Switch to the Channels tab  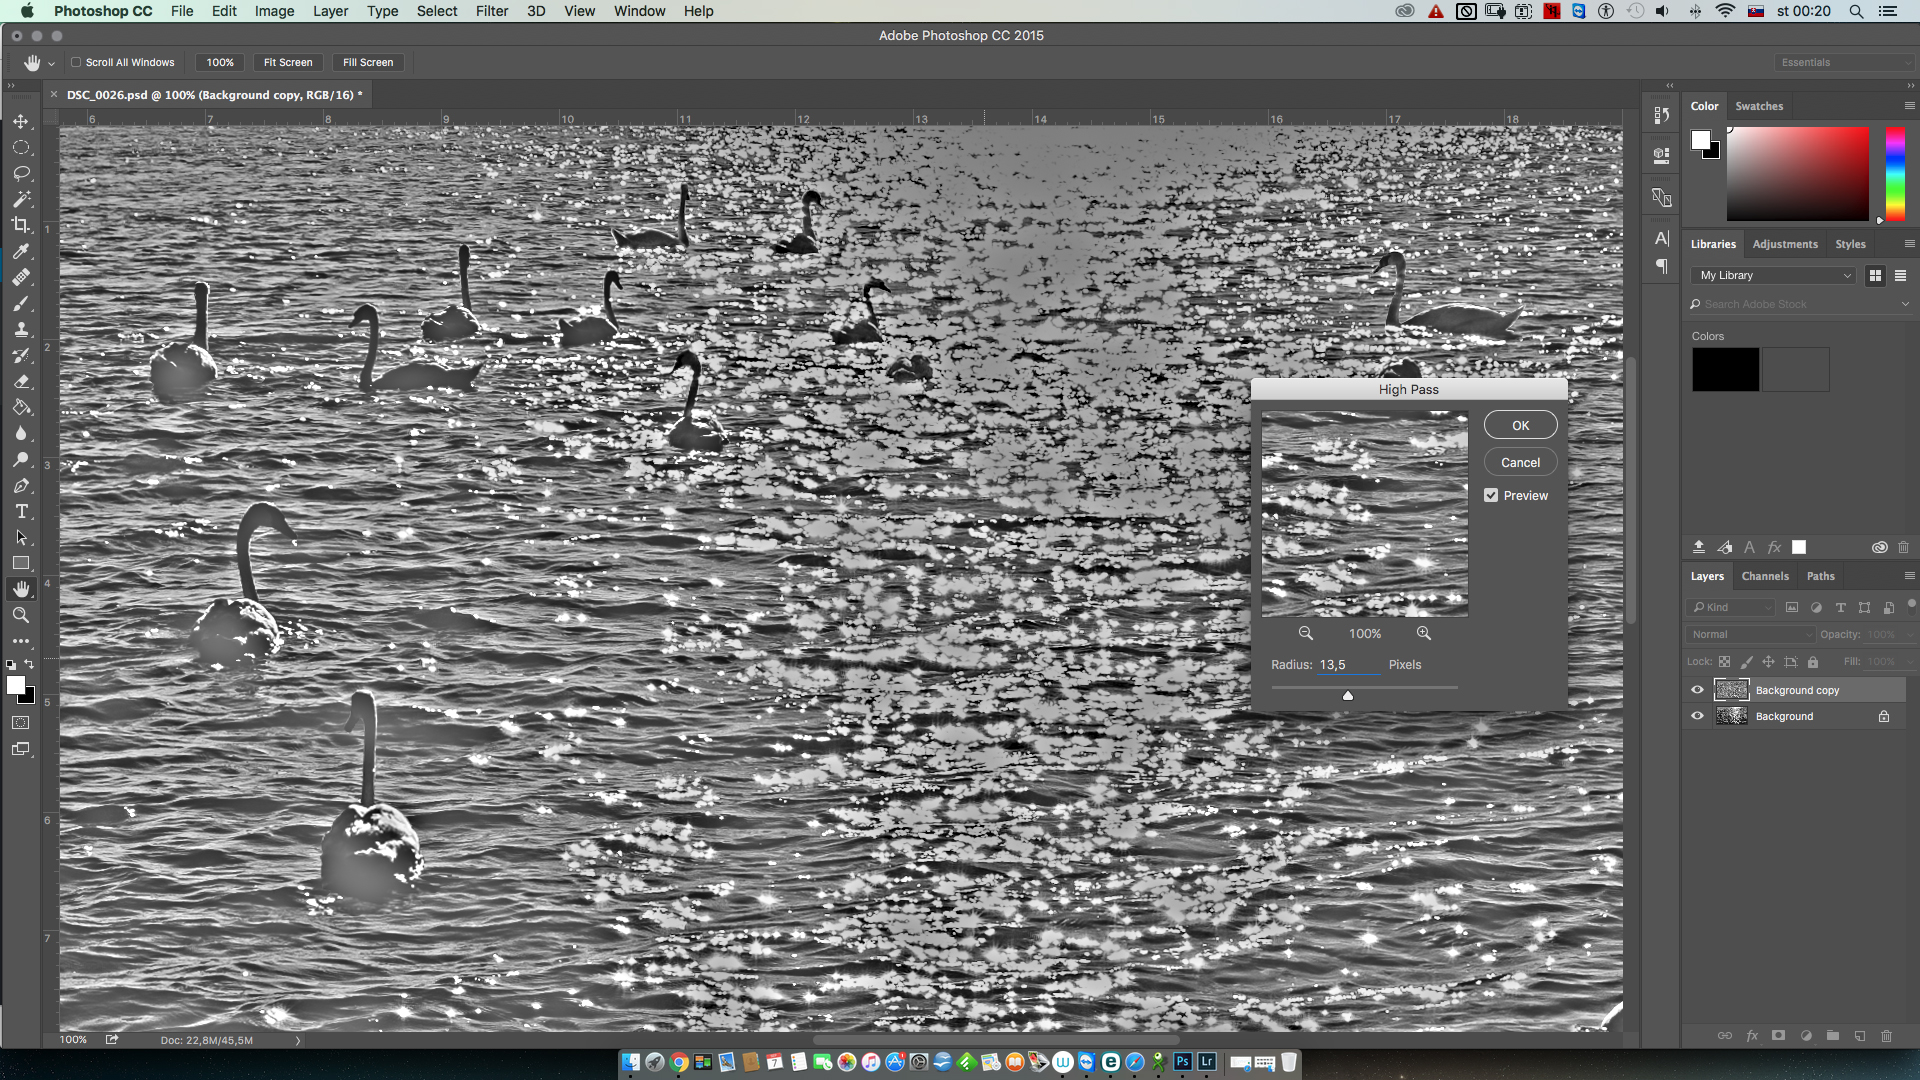1764,576
